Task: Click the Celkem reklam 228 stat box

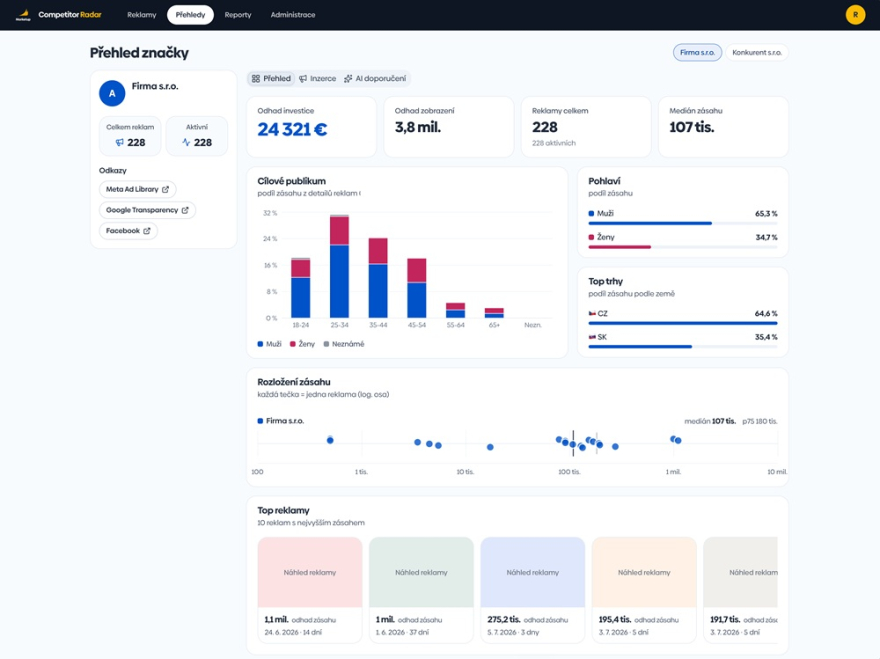Action: [130, 136]
